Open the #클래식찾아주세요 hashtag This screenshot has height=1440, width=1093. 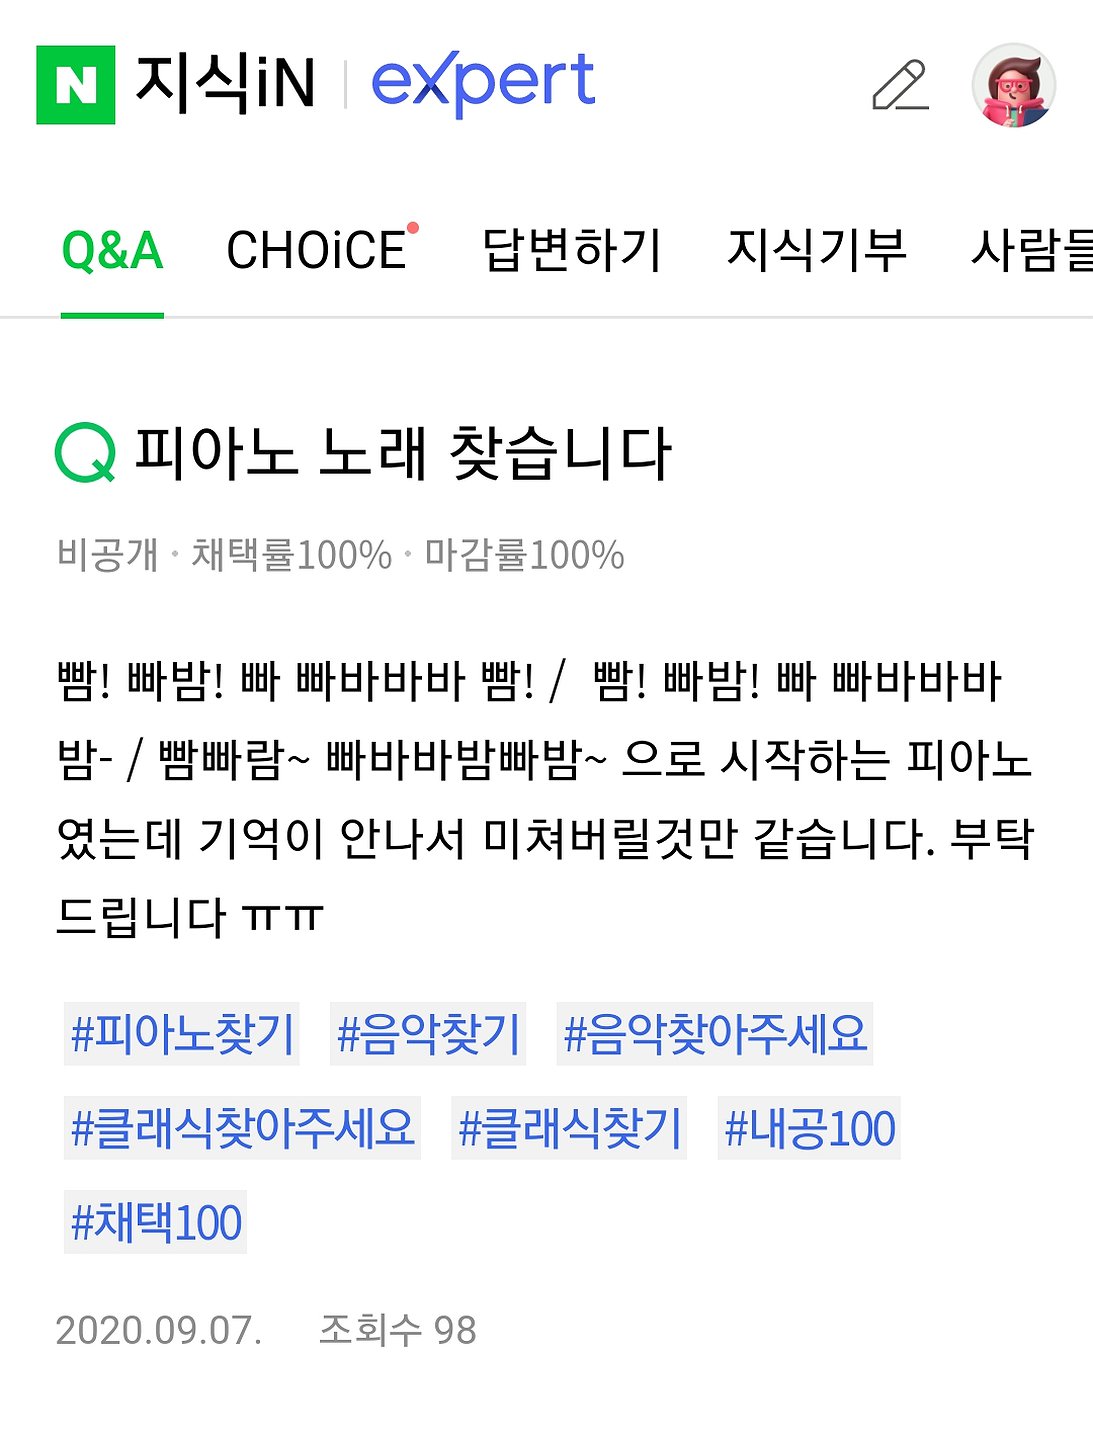(x=242, y=1128)
